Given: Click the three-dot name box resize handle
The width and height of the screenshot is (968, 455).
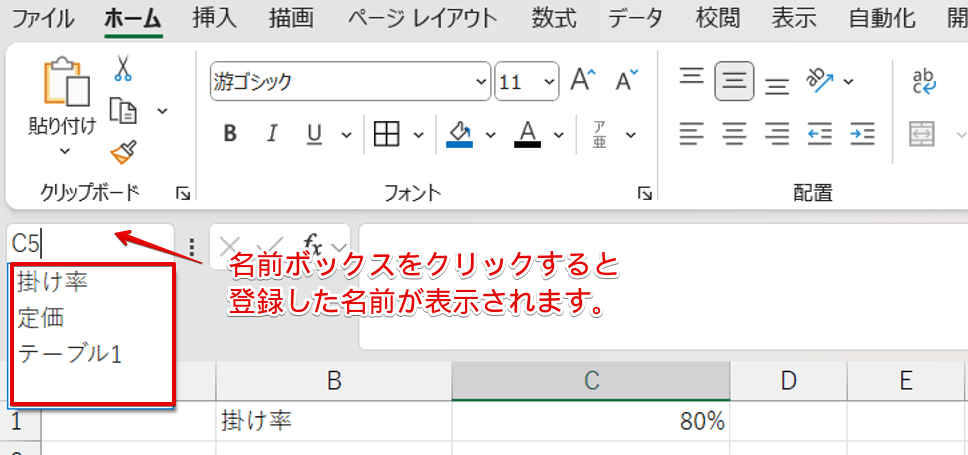Looking at the screenshot, I should [x=192, y=246].
